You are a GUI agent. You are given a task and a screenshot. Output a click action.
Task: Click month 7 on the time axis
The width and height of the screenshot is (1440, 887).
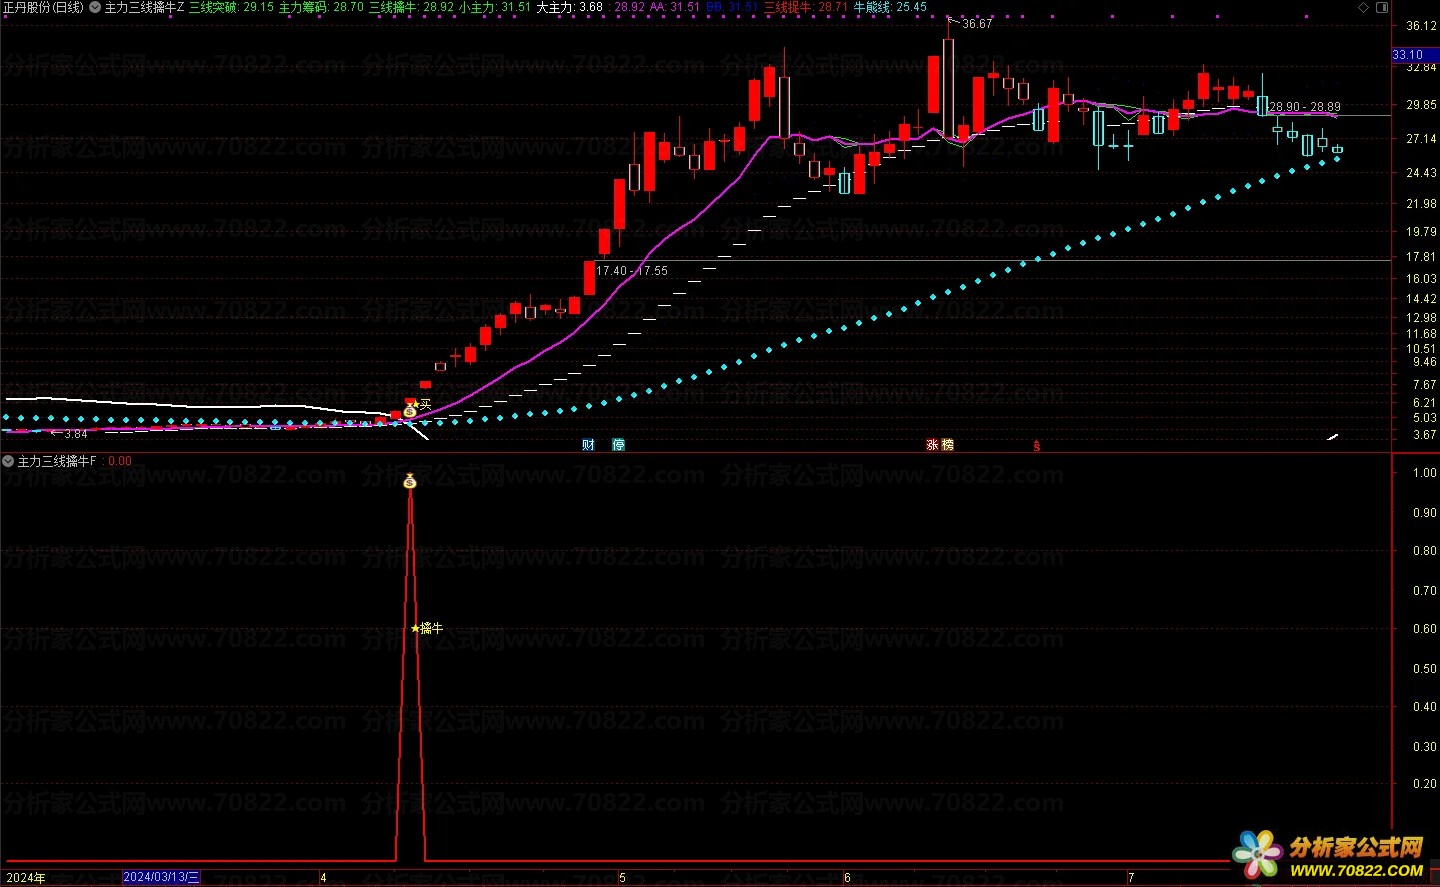1131,878
